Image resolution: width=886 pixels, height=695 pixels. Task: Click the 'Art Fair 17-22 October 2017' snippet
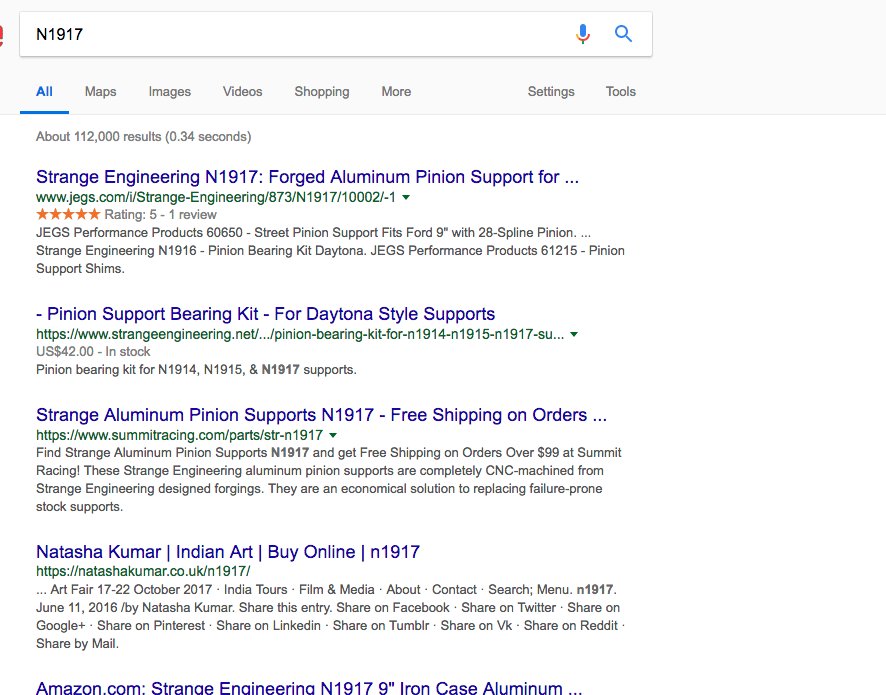click(x=330, y=616)
